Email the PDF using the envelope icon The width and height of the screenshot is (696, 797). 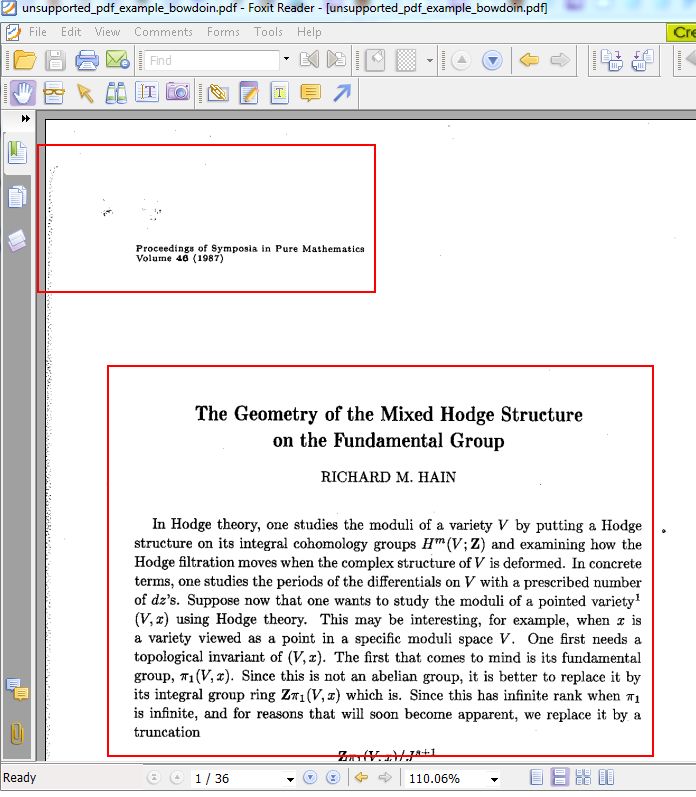117,60
